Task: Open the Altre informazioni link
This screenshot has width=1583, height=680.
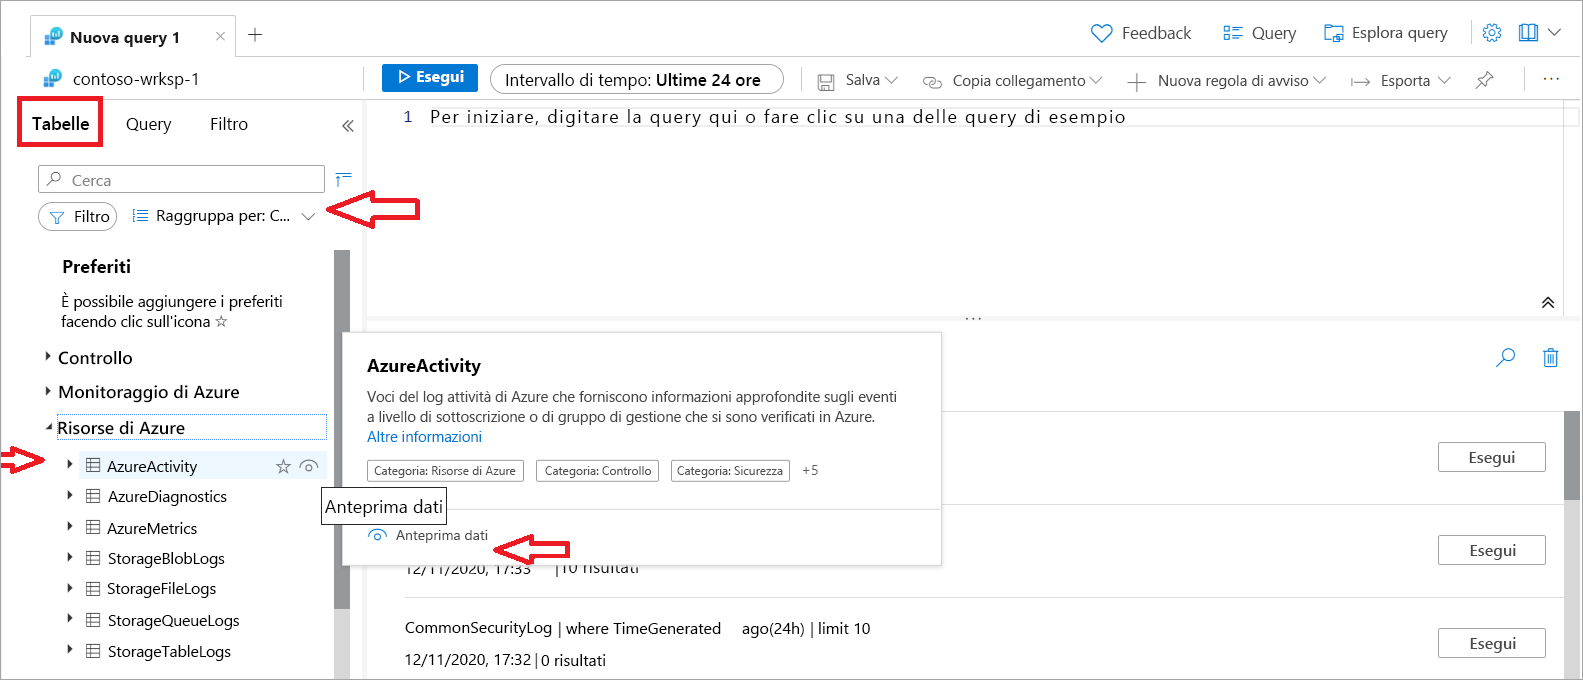Action: 424,437
